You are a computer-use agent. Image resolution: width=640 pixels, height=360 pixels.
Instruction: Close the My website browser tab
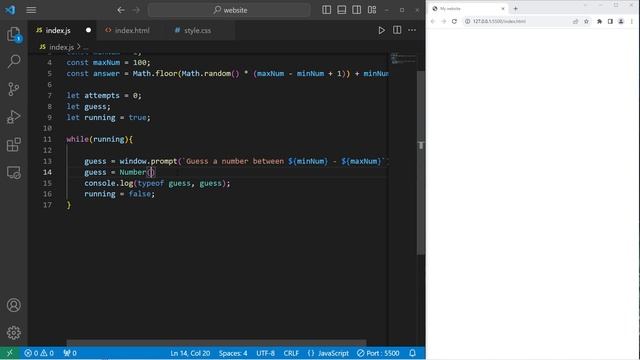[x=503, y=9]
